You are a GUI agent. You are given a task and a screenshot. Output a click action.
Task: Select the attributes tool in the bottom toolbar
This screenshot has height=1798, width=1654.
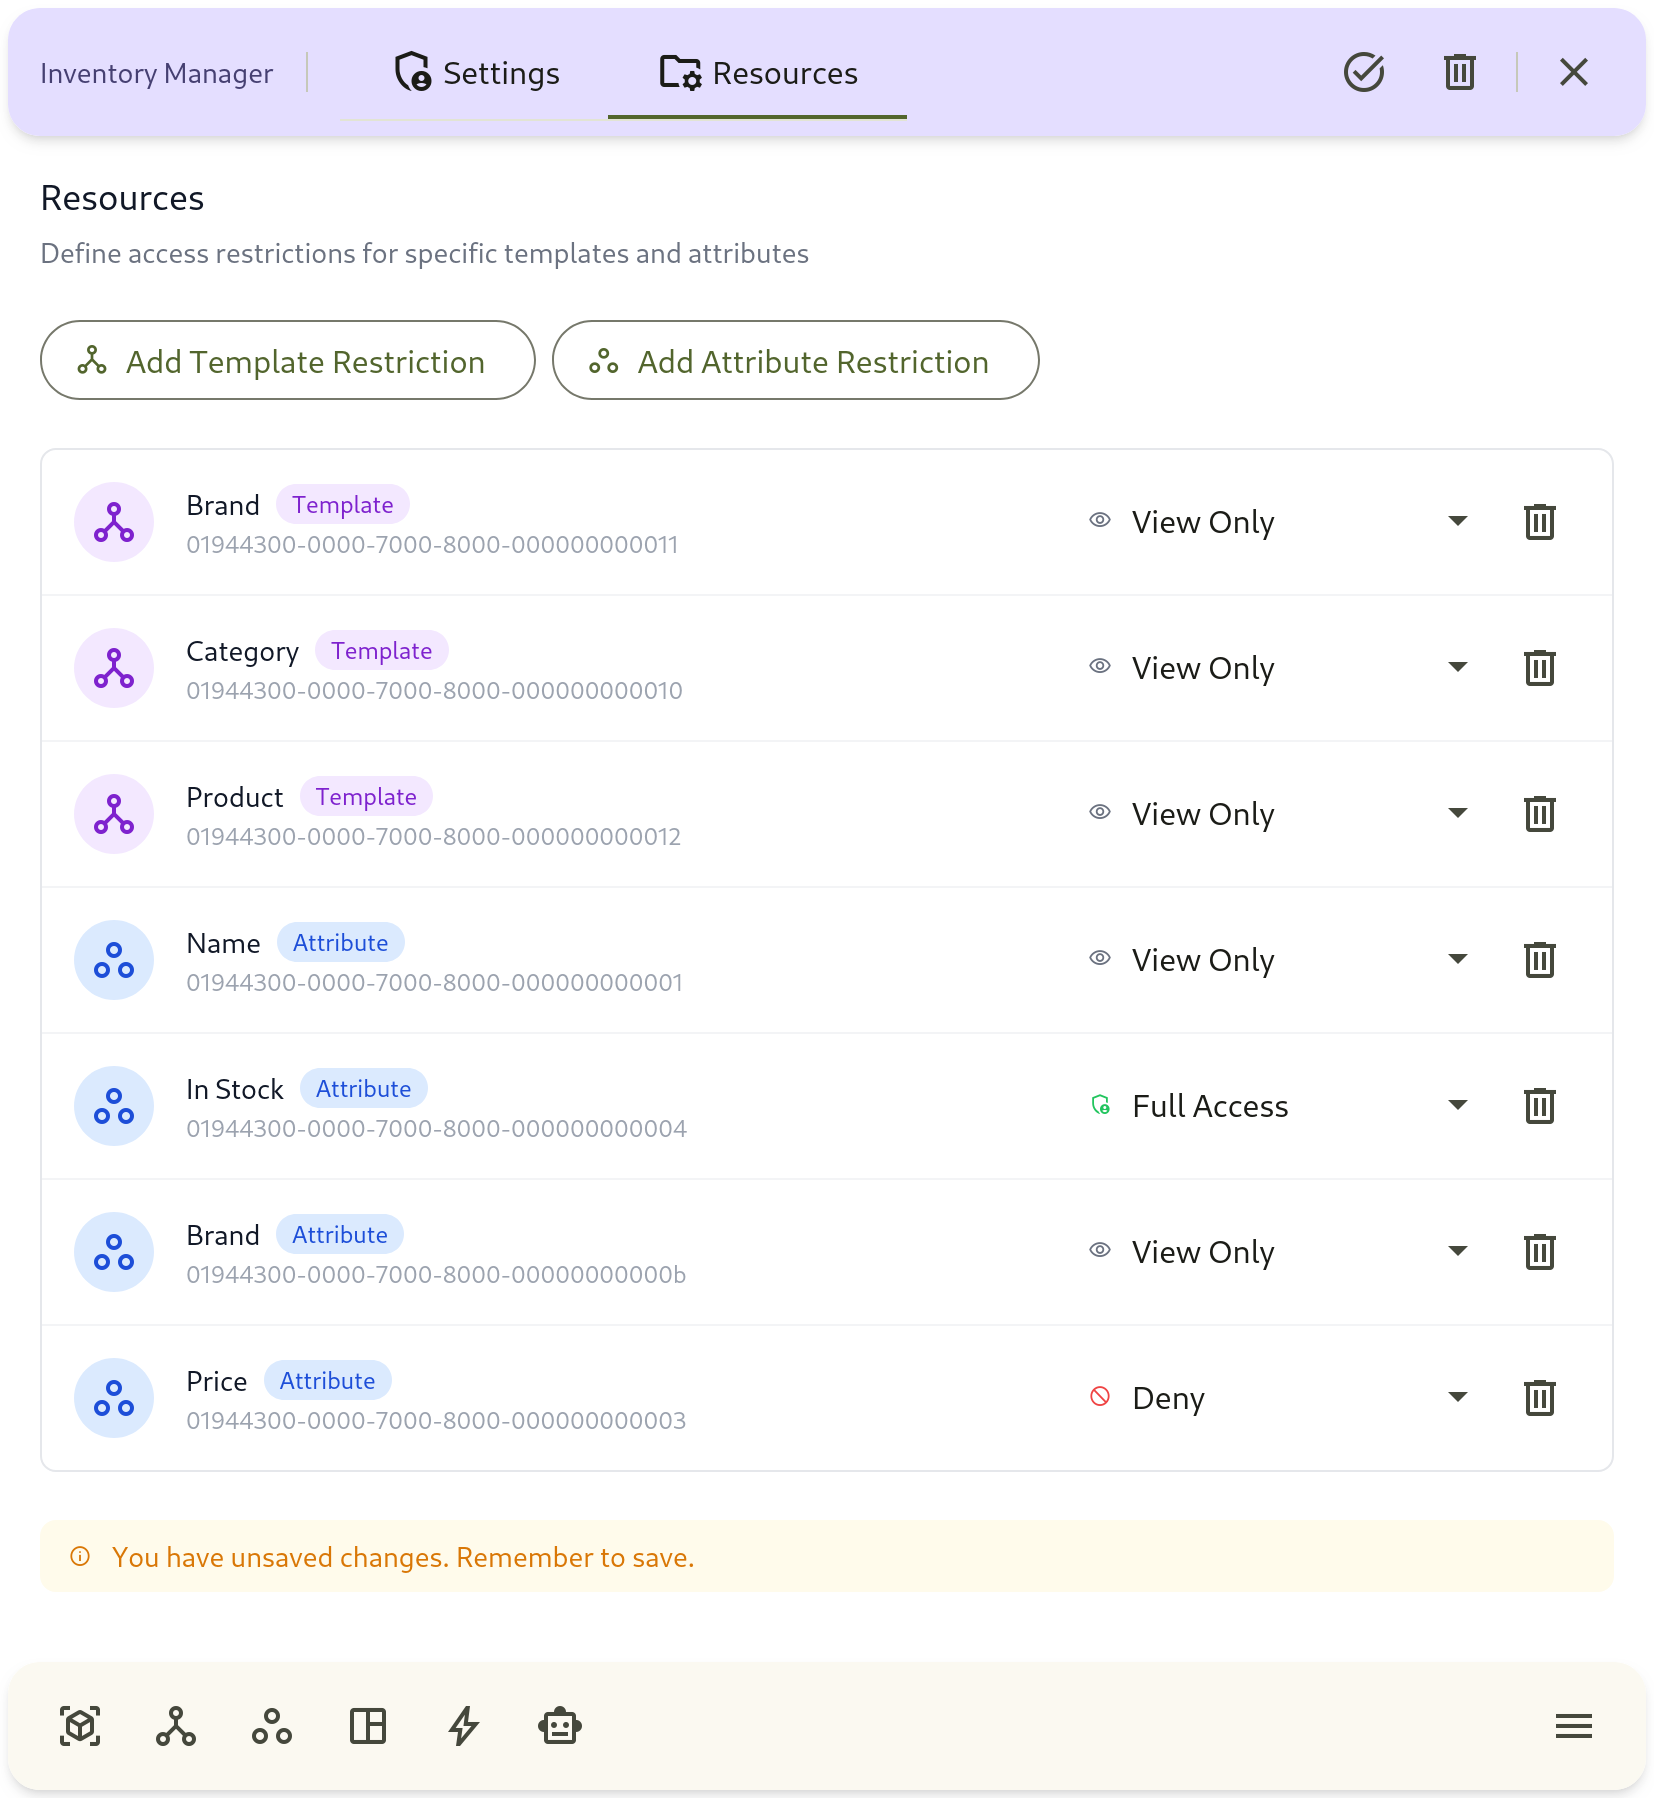pyautogui.click(x=272, y=1725)
